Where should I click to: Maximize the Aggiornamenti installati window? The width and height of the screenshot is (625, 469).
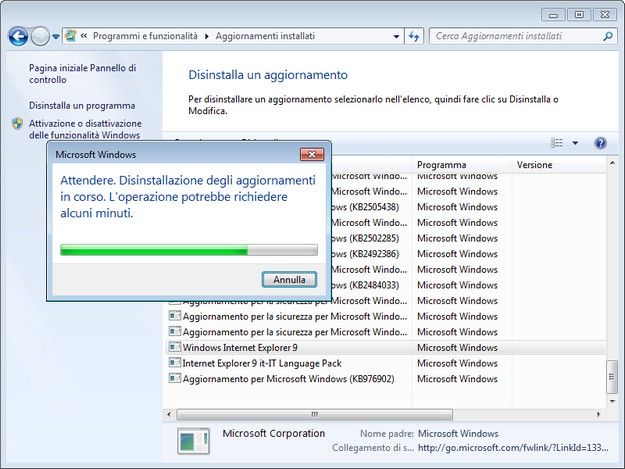pos(579,15)
